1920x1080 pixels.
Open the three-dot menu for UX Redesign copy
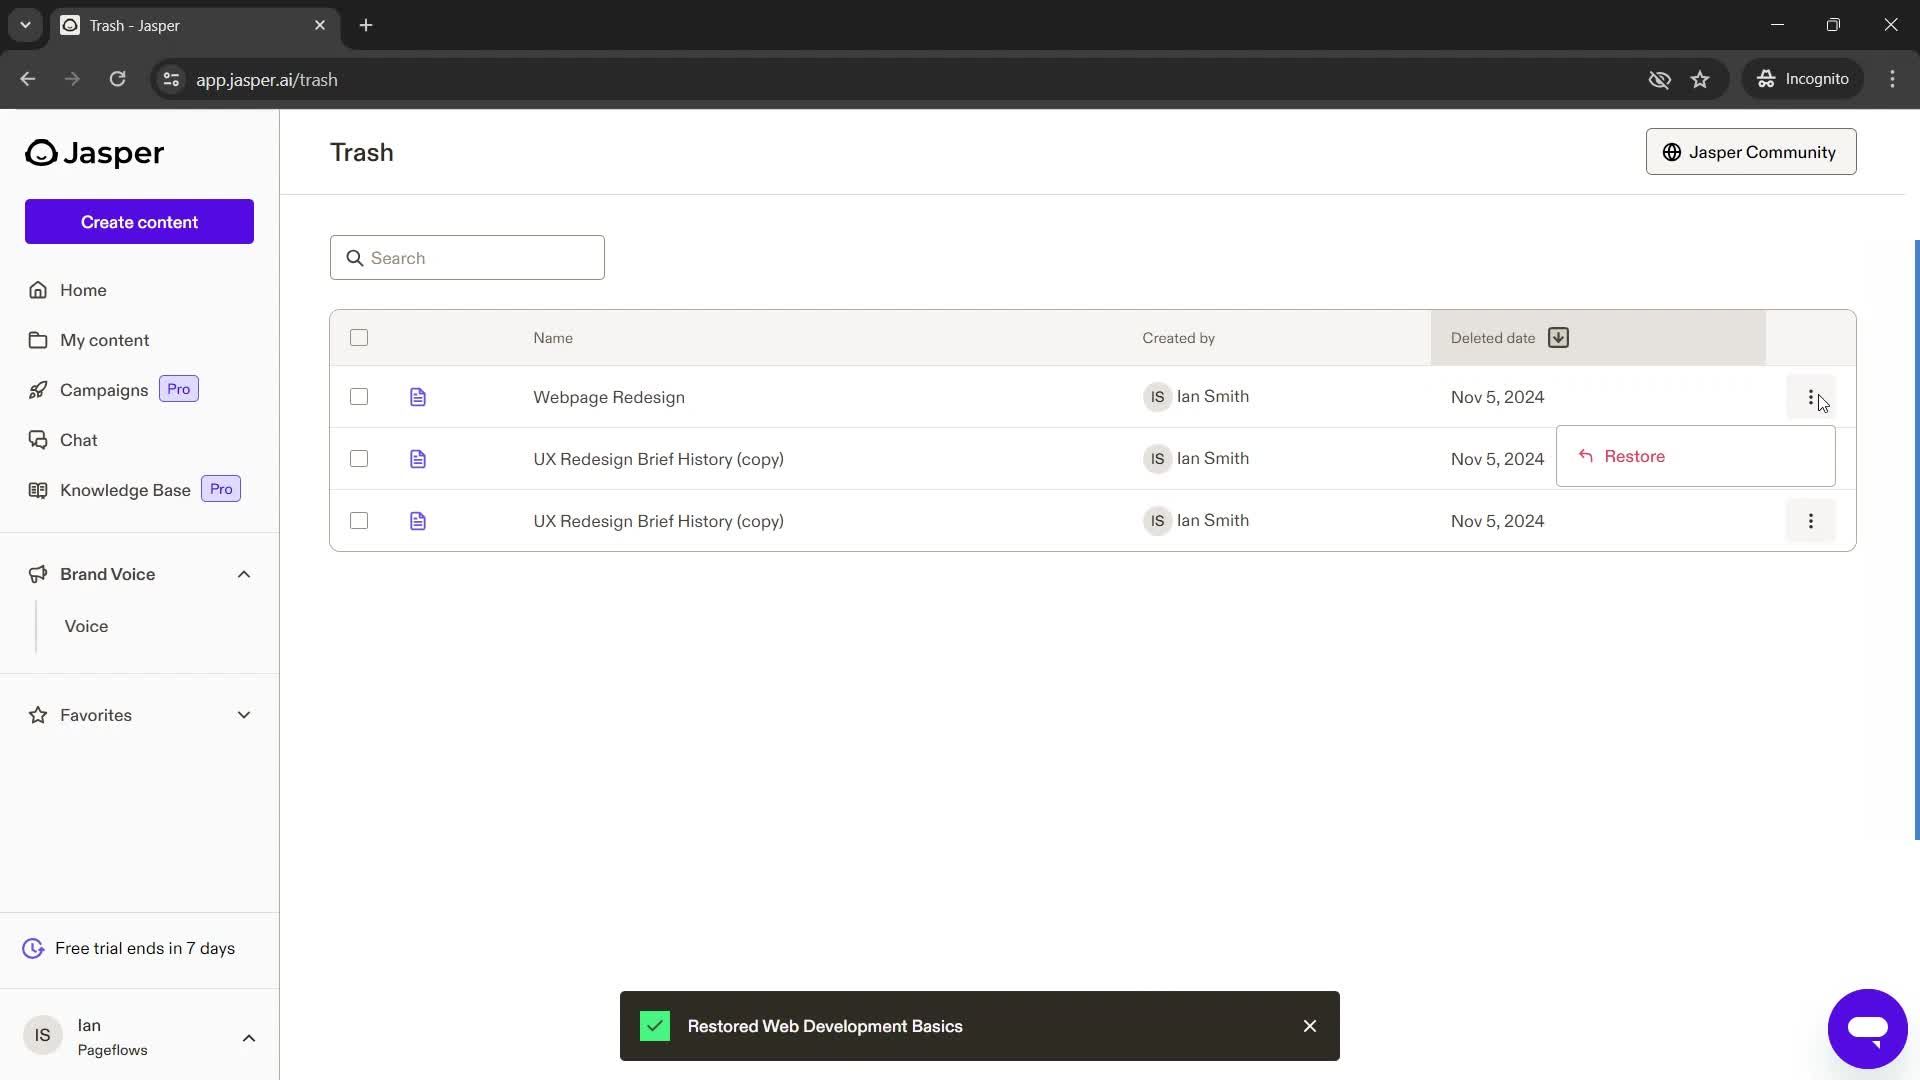click(x=1811, y=520)
